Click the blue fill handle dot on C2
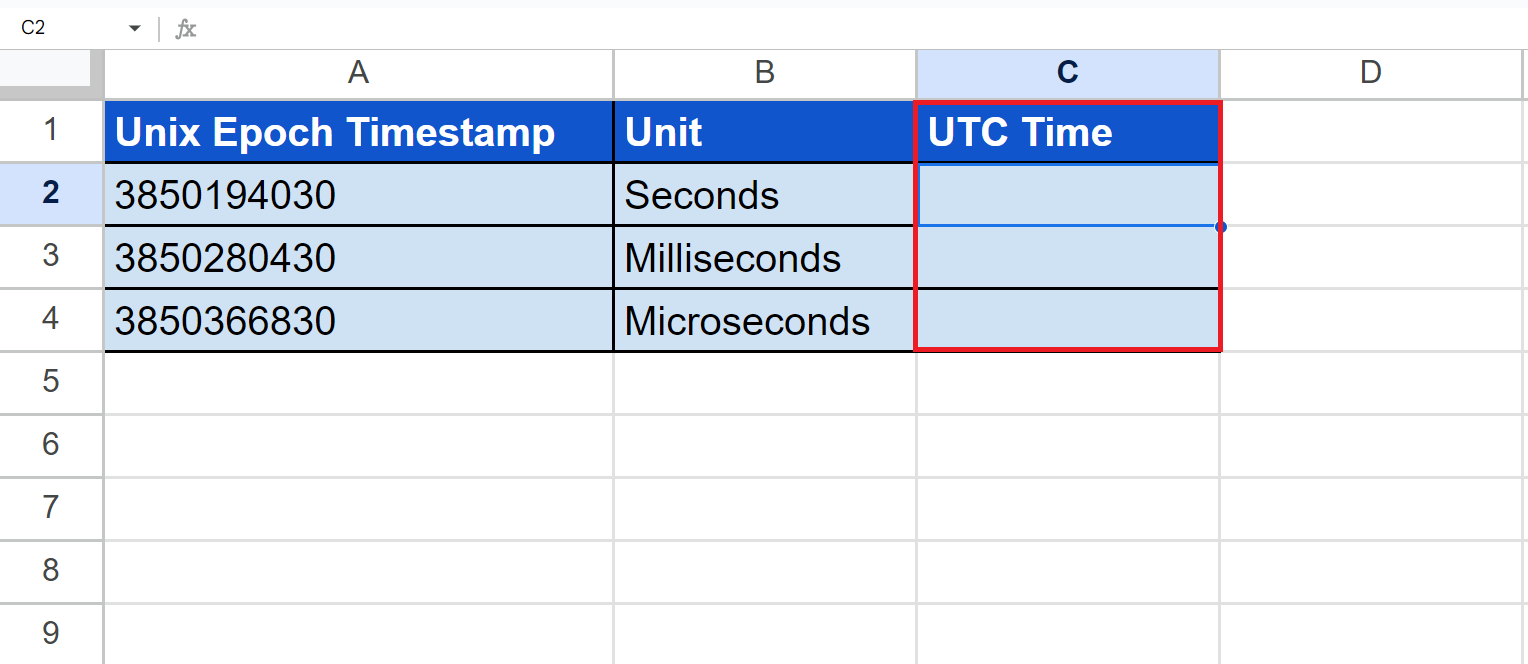This screenshot has height=664, width=1528. tap(1221, 227)
